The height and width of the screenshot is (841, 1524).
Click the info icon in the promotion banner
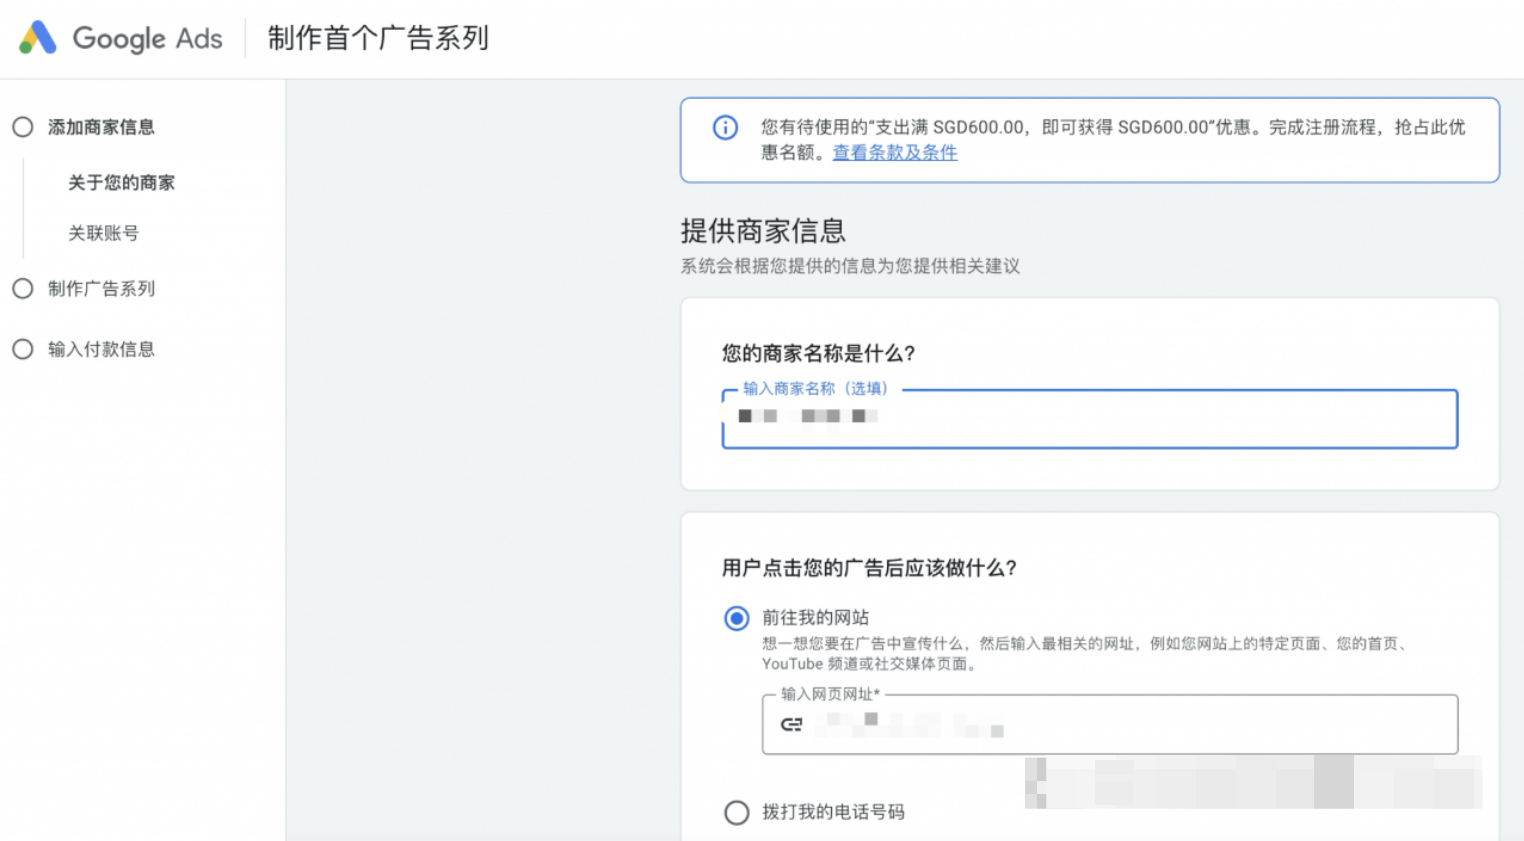click(725, 127)
